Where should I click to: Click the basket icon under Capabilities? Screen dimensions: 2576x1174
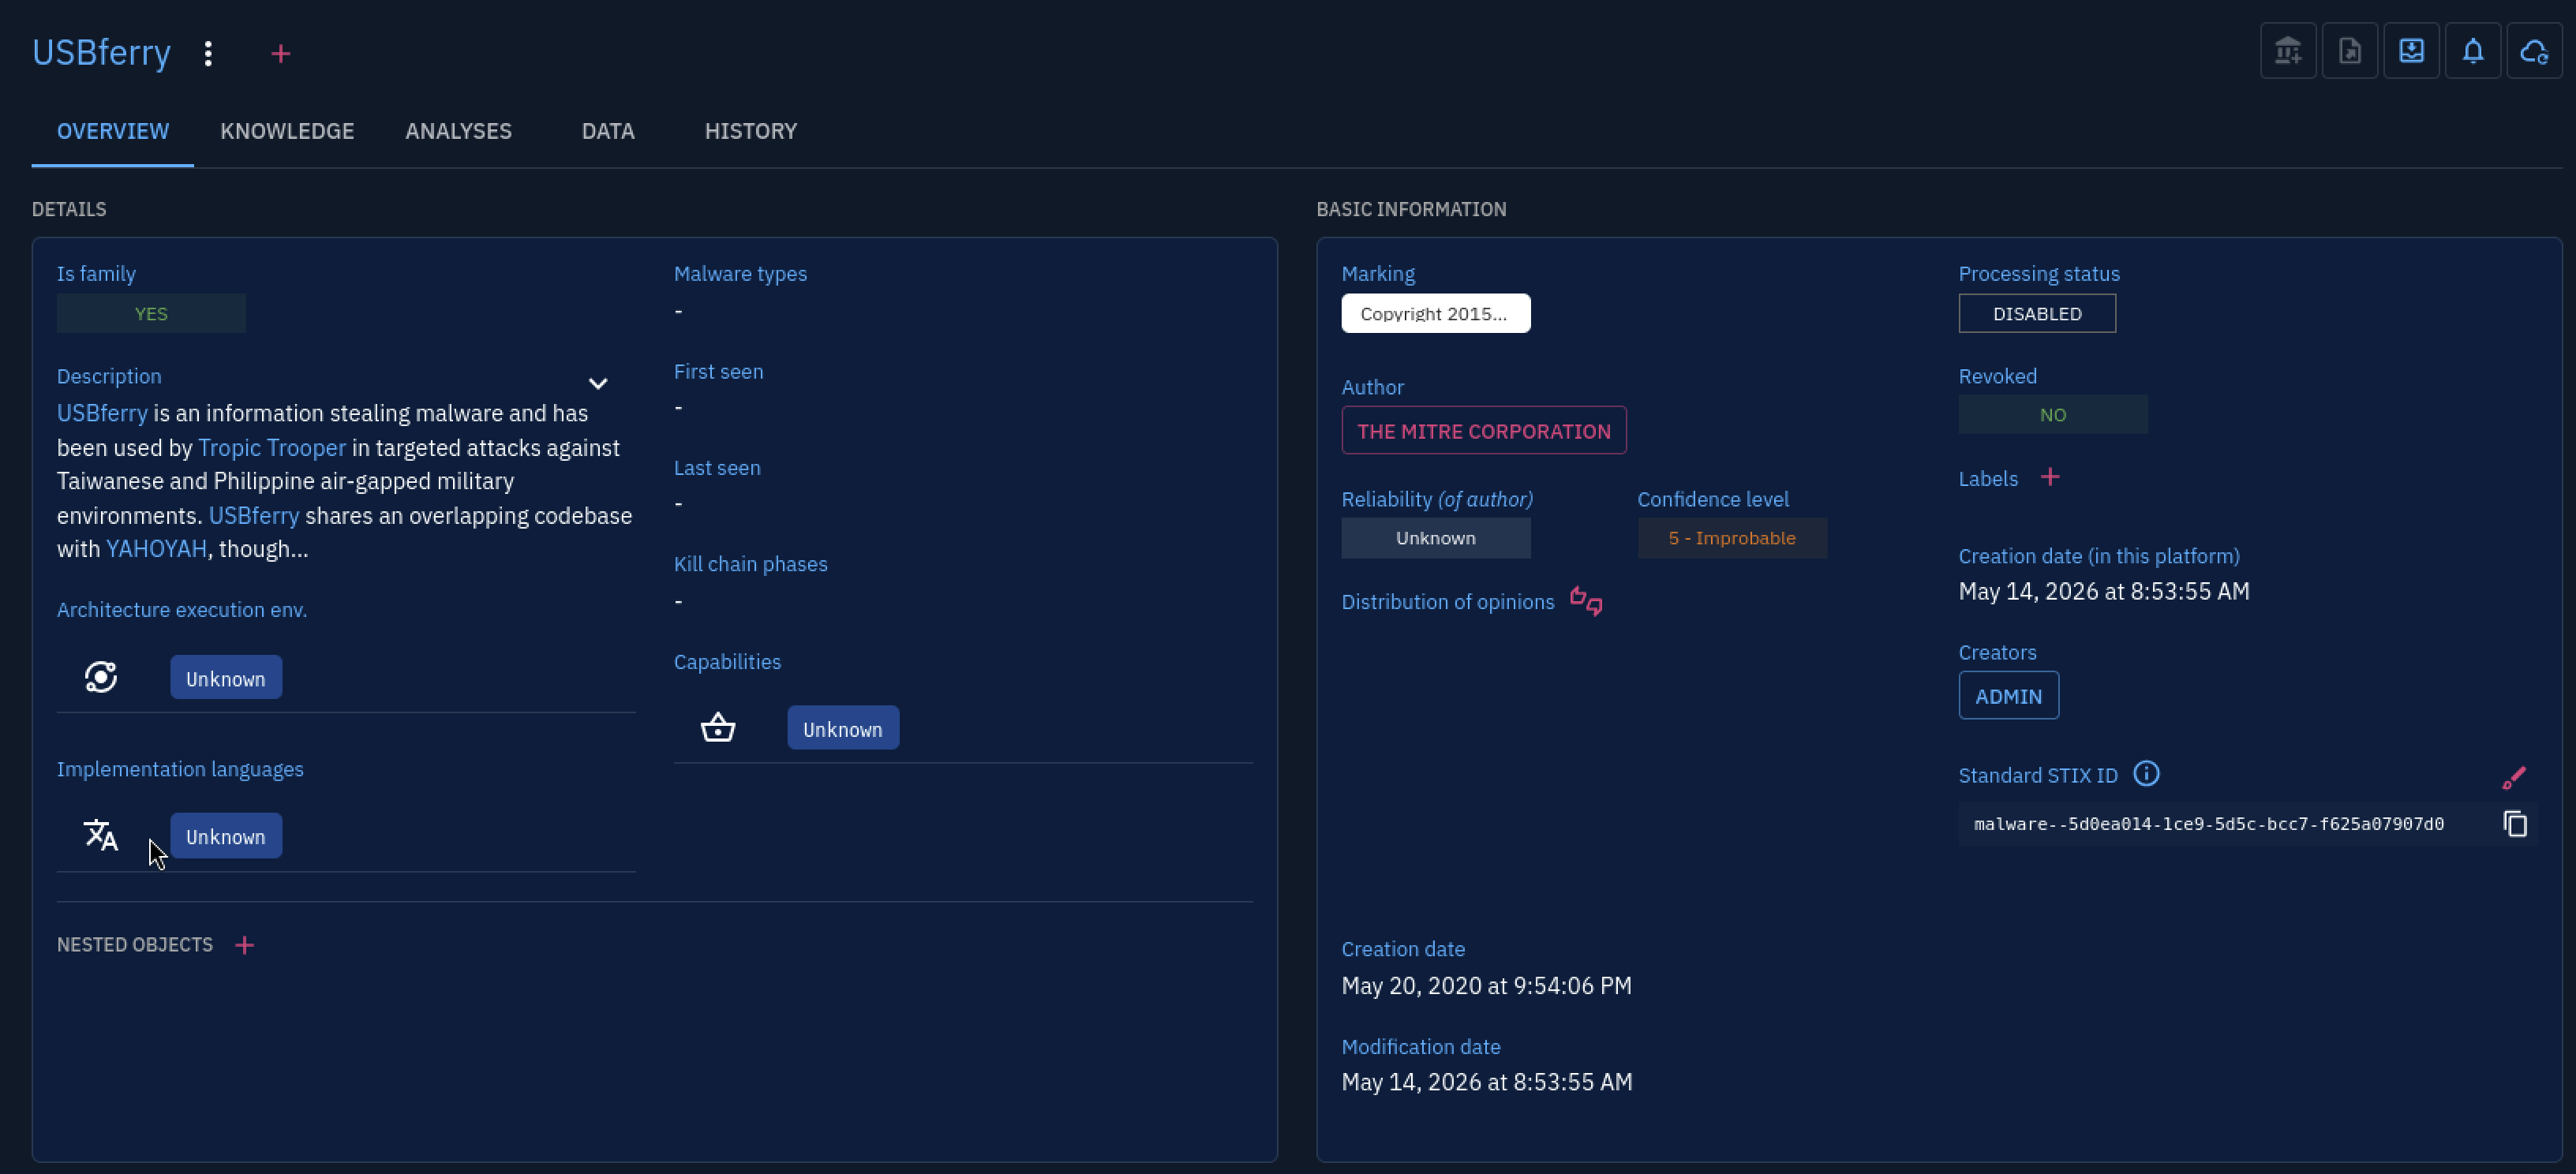tap(718, 728)
